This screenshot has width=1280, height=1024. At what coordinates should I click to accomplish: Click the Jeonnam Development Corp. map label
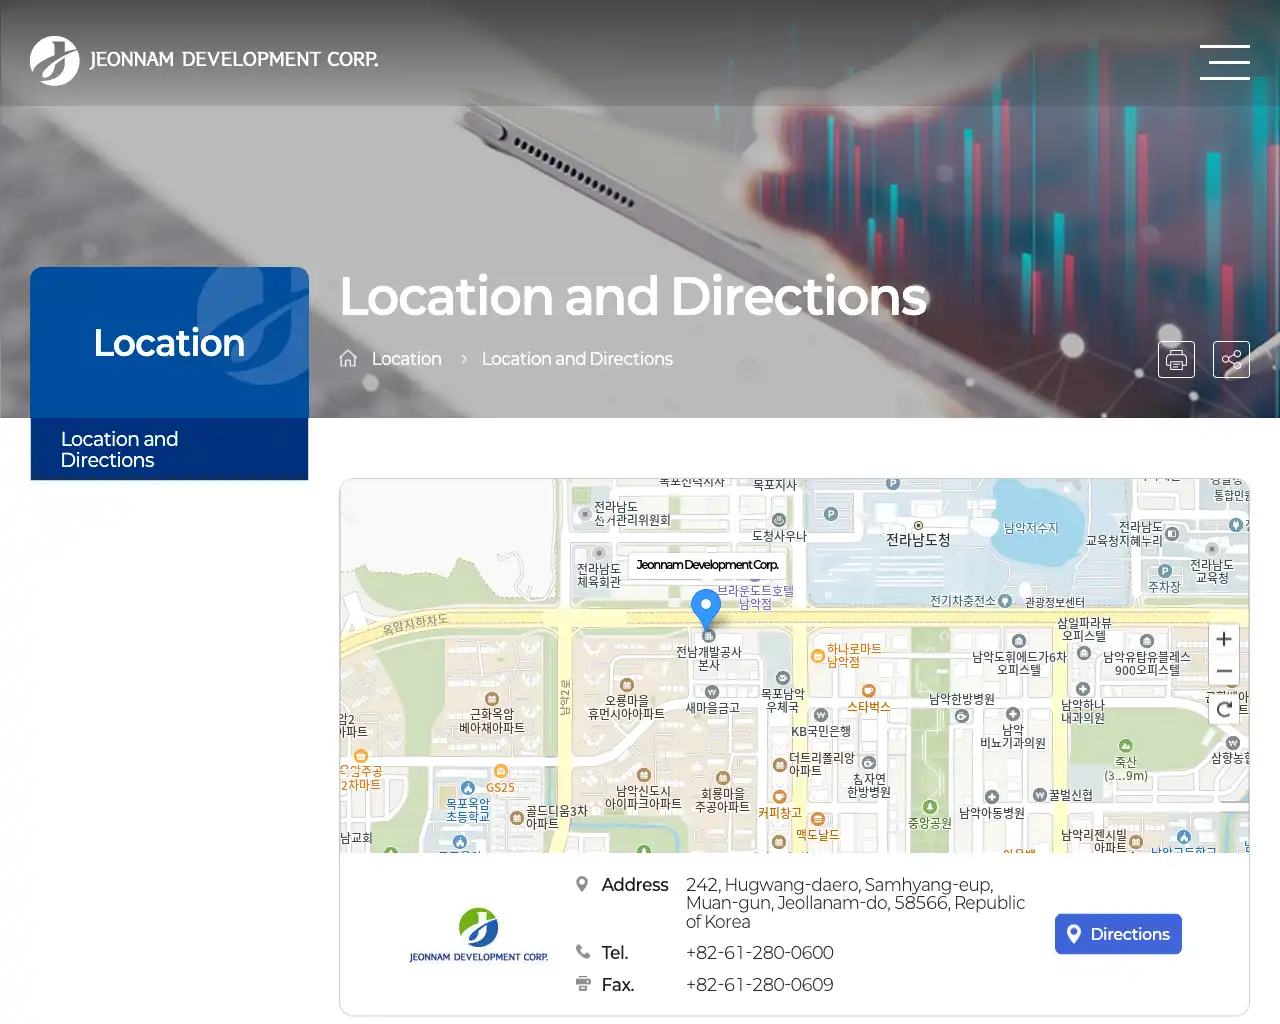[x=707, y=565]
